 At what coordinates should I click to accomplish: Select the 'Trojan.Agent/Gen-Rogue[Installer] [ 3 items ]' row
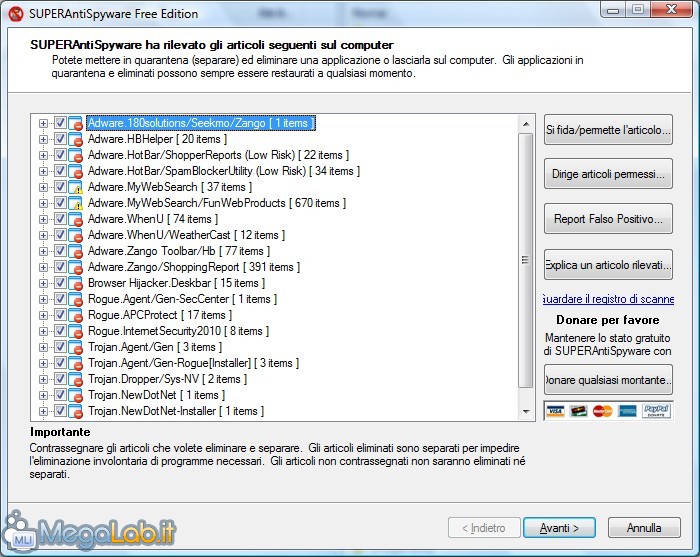click(193, 363)
